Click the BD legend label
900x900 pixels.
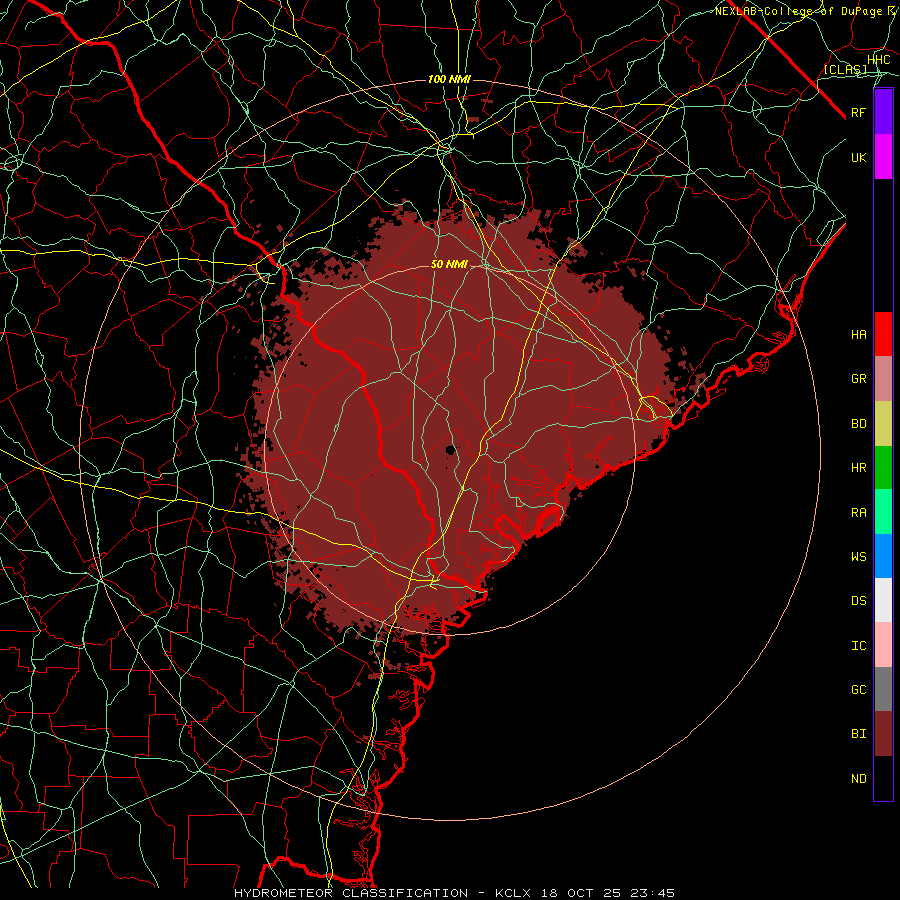859,424
